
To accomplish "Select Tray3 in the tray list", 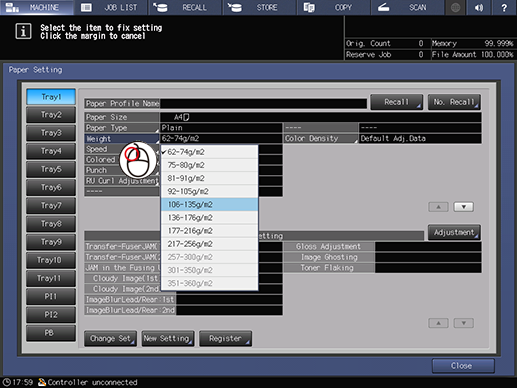I will pos(51,133).
